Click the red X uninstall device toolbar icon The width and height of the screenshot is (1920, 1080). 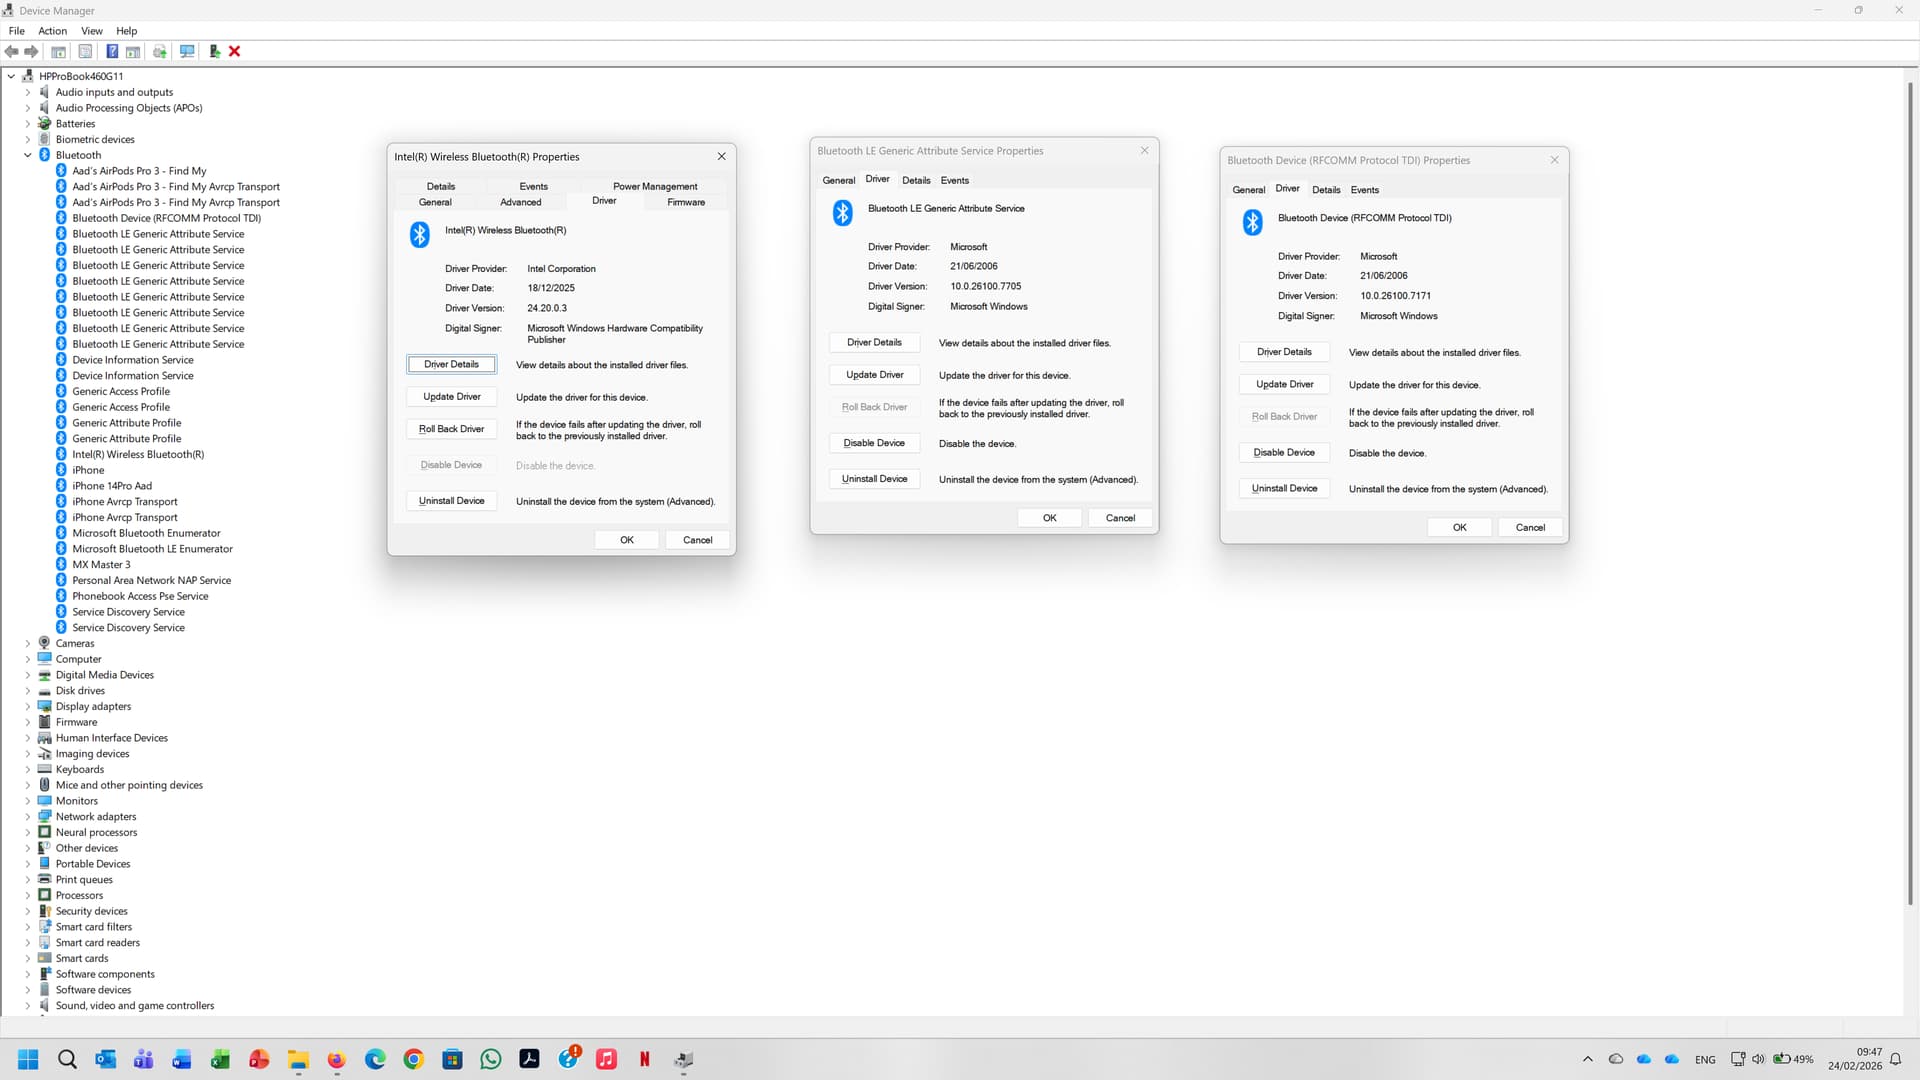point(235,51)
